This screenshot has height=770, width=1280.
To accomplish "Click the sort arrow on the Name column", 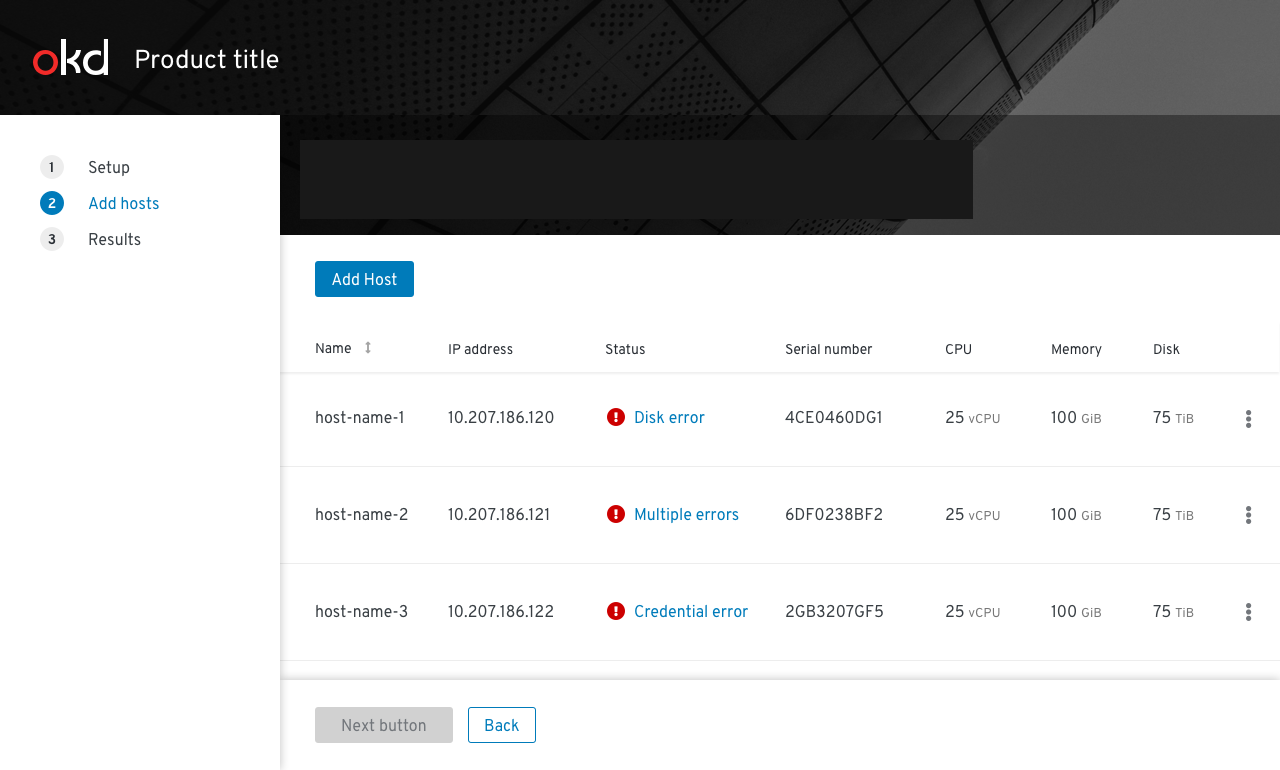I will point(368,348).
